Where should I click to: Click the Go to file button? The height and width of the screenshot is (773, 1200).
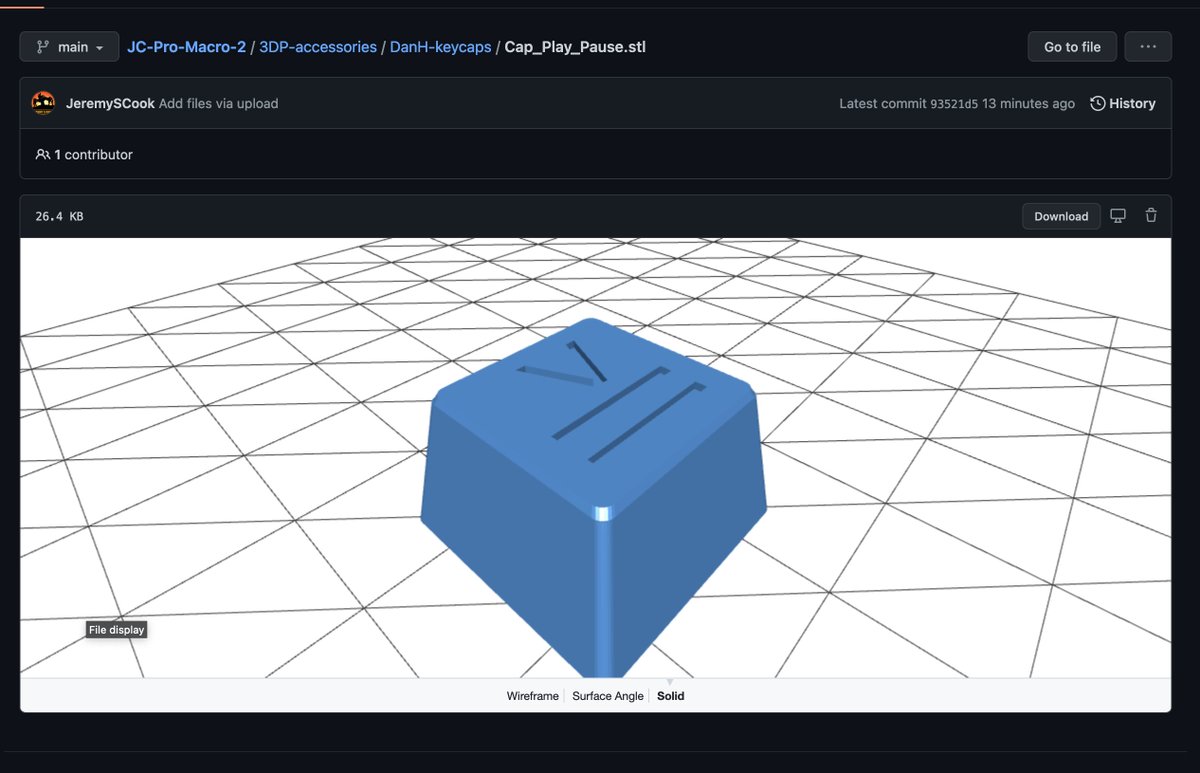point(1072,47)
